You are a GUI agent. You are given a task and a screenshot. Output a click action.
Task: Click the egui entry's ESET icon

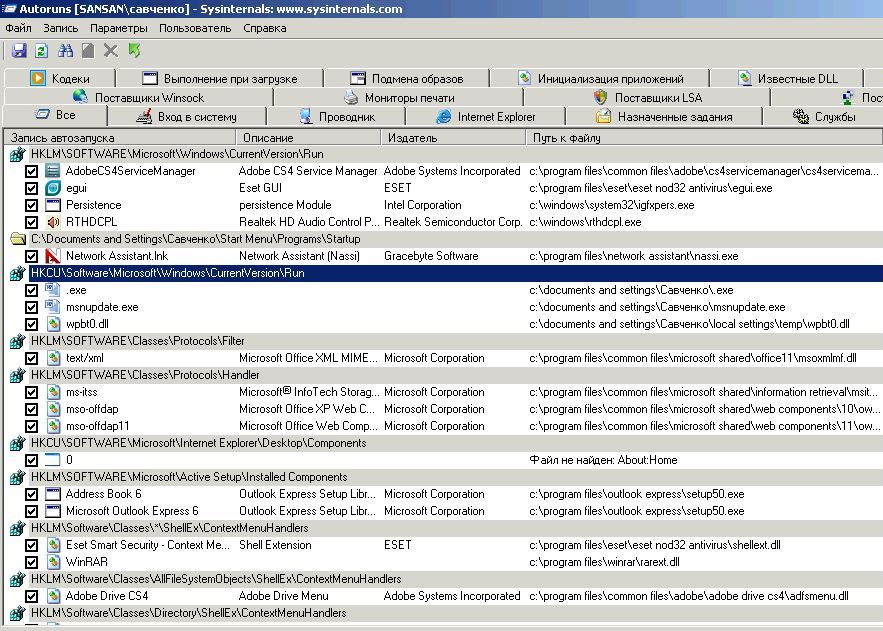click(x=53, y=188)
